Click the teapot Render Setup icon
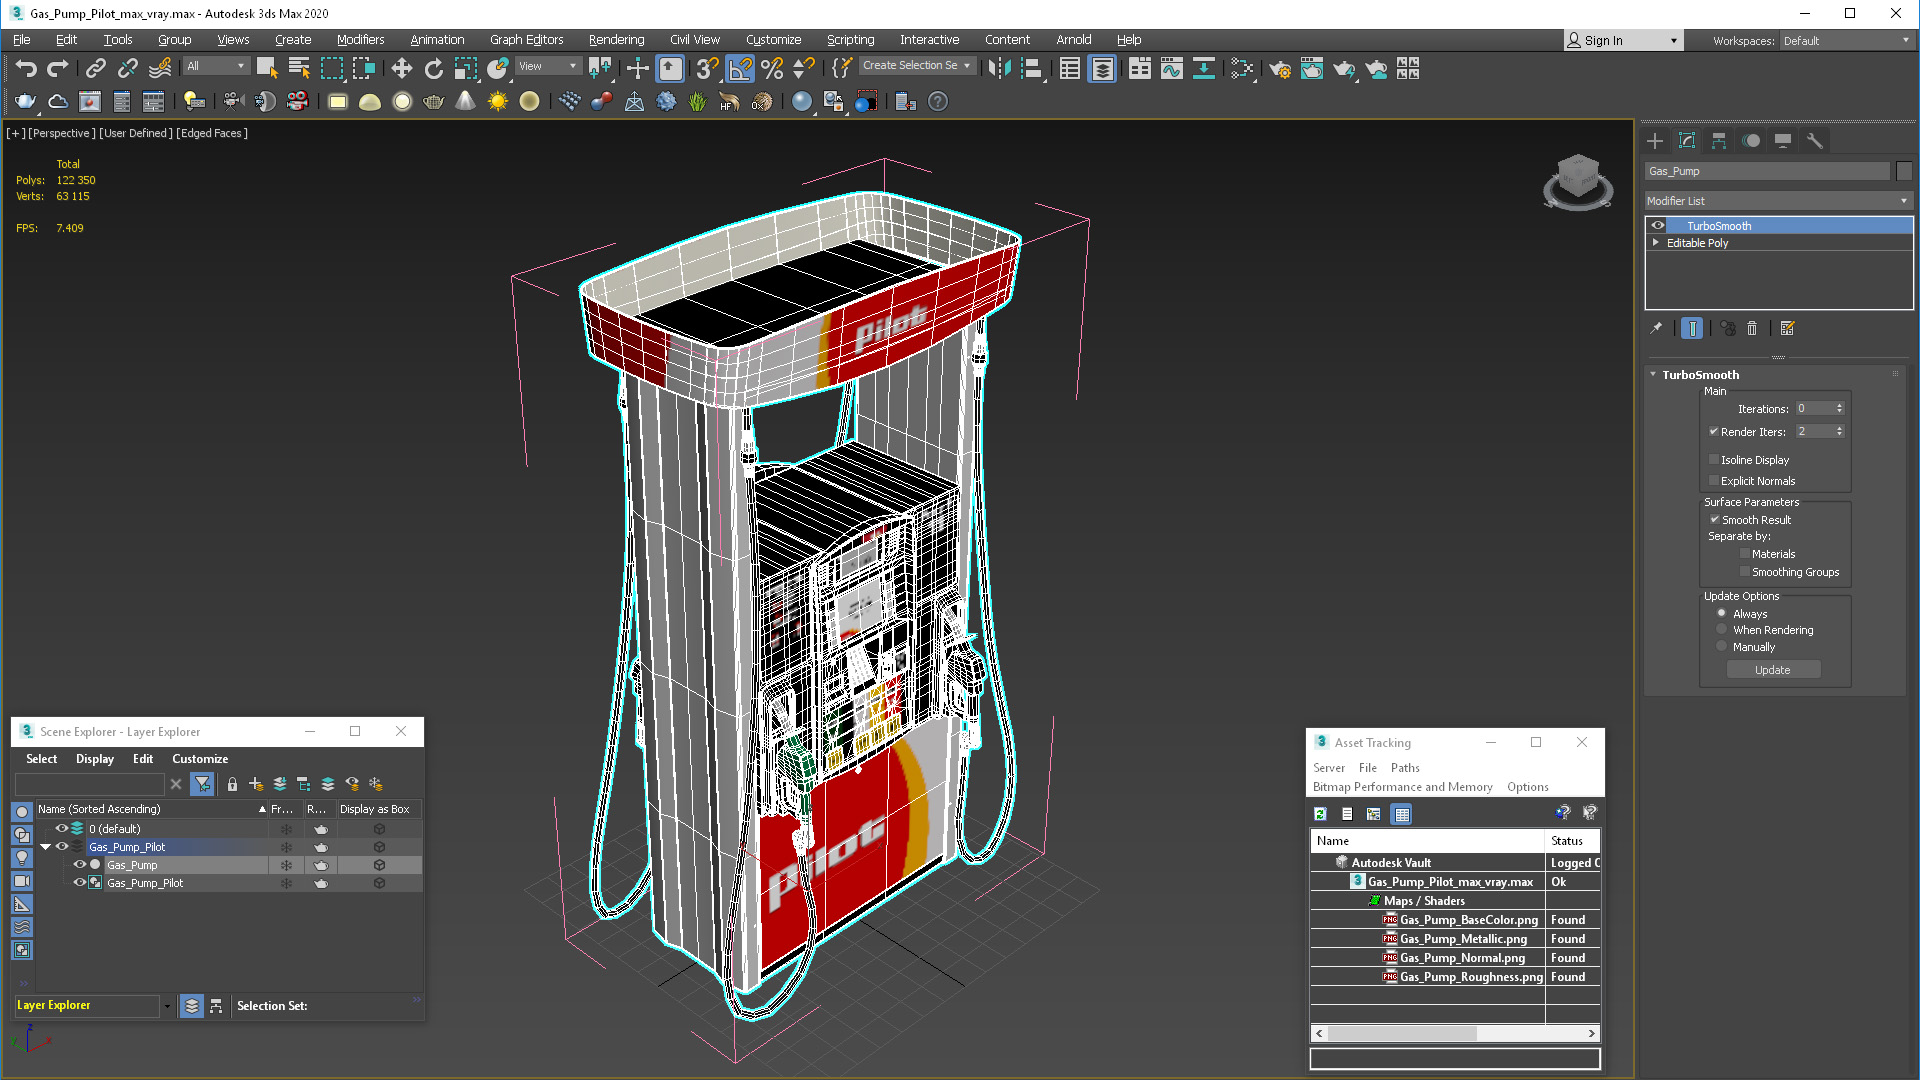This screenshot has height=1080, width=1920. tap(1280, 68)
